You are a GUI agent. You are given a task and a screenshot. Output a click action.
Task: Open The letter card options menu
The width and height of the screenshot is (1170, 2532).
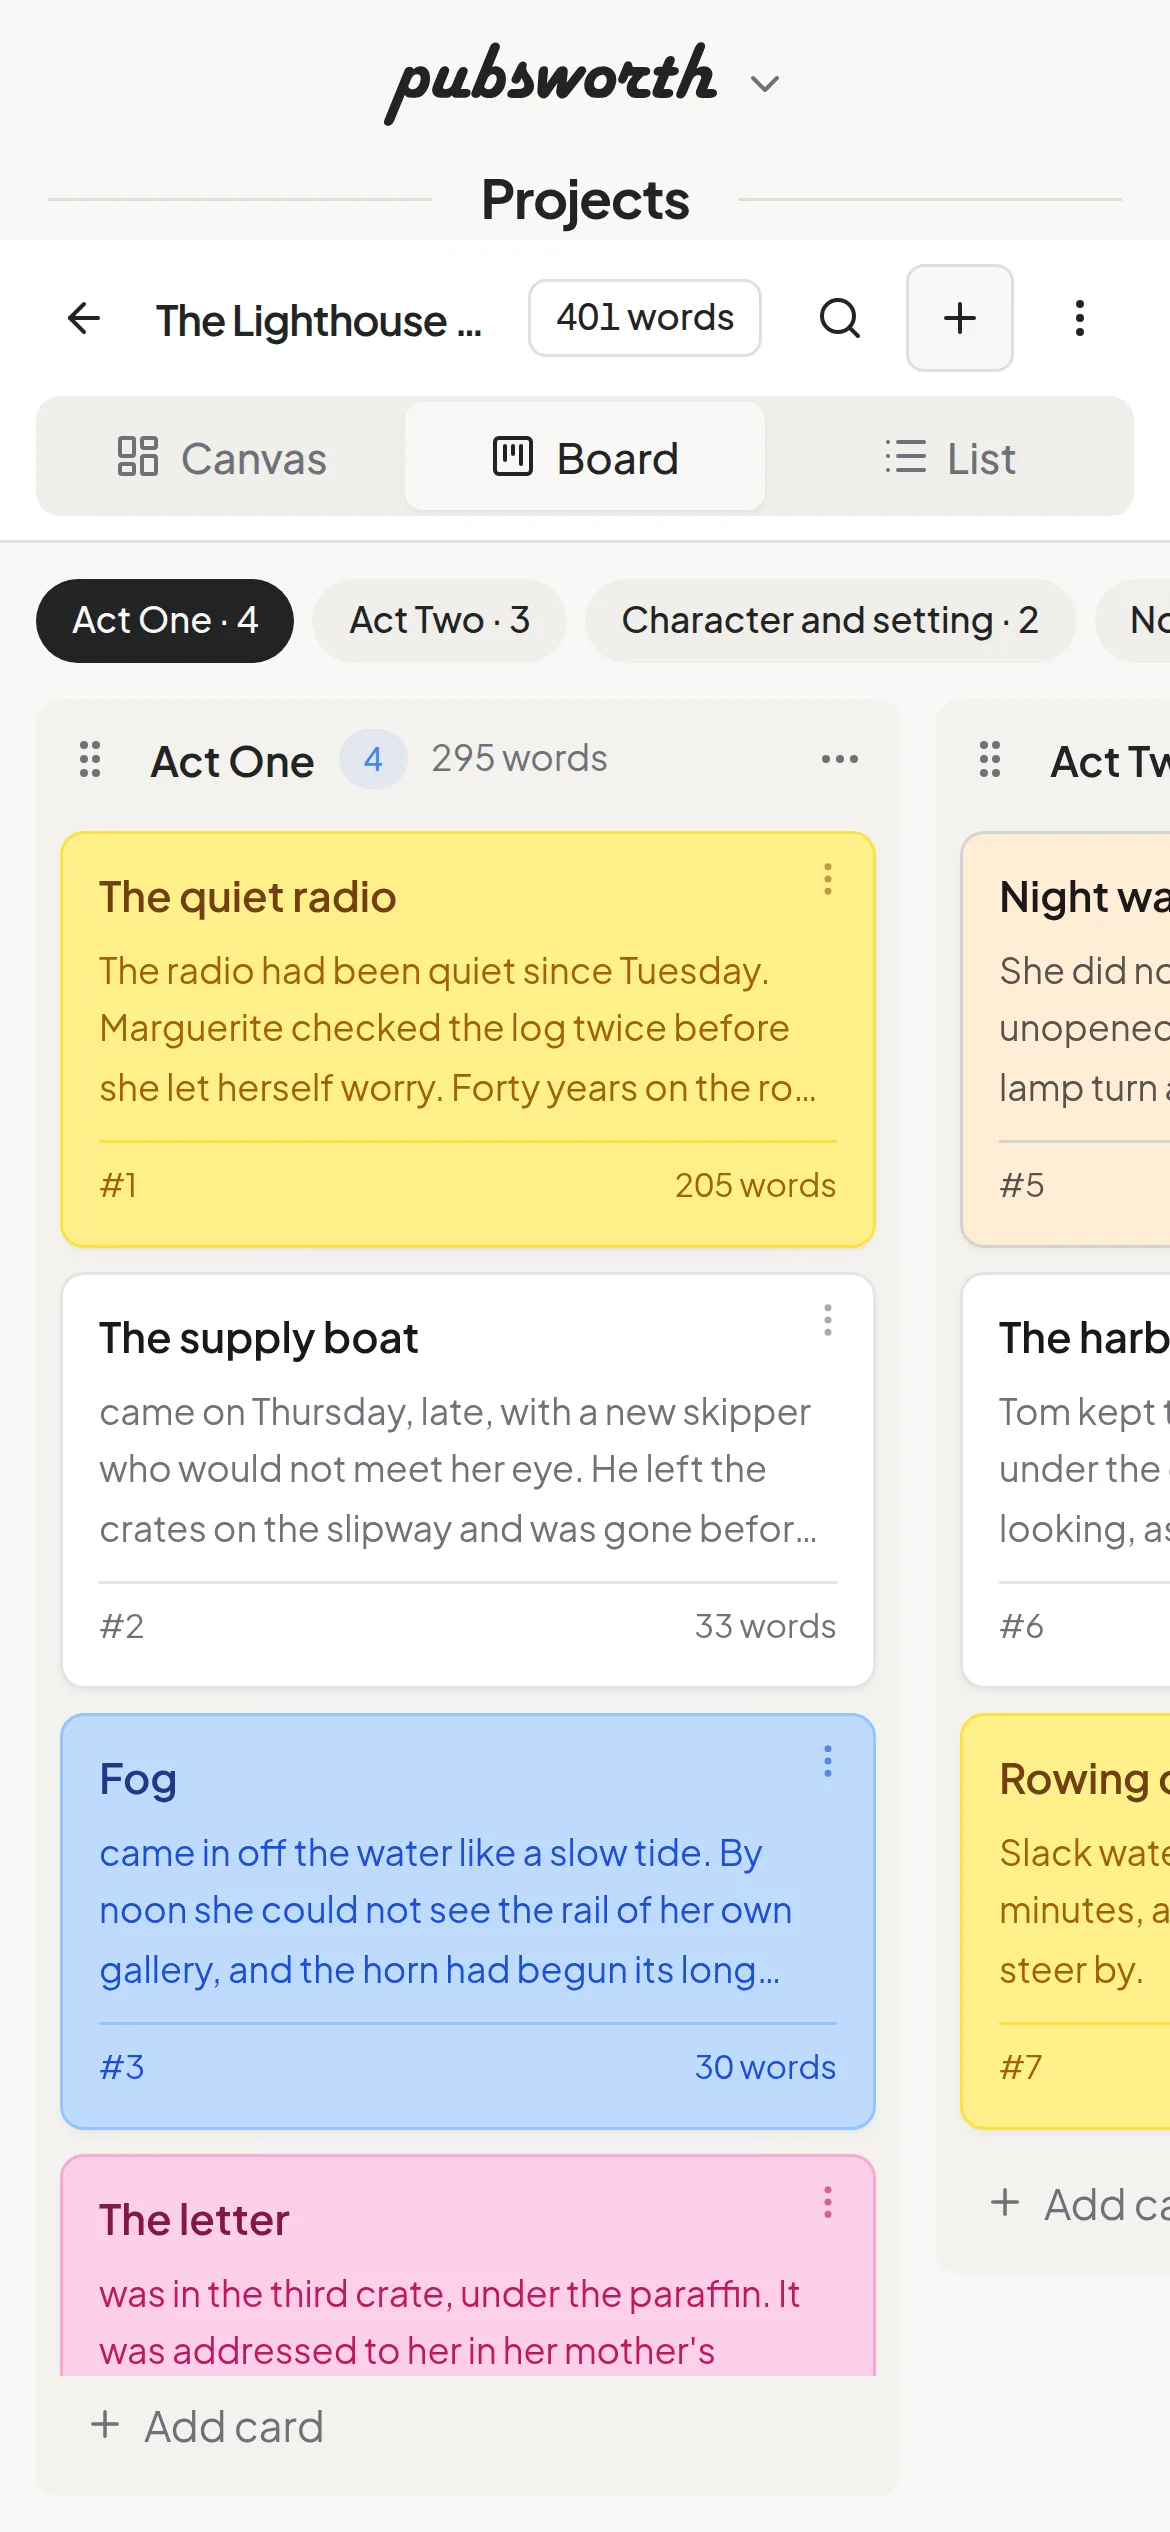(x=828, y=2202)
